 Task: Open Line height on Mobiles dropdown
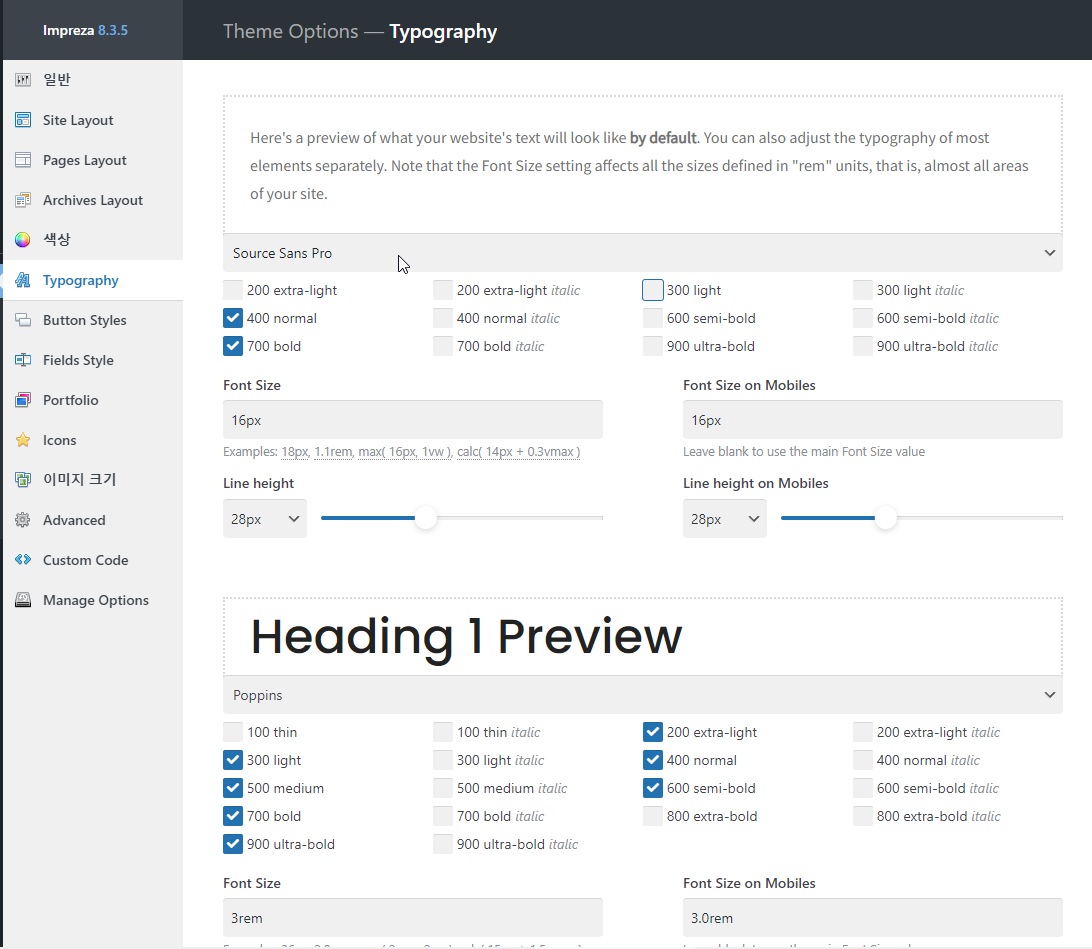tap(724, 519)
